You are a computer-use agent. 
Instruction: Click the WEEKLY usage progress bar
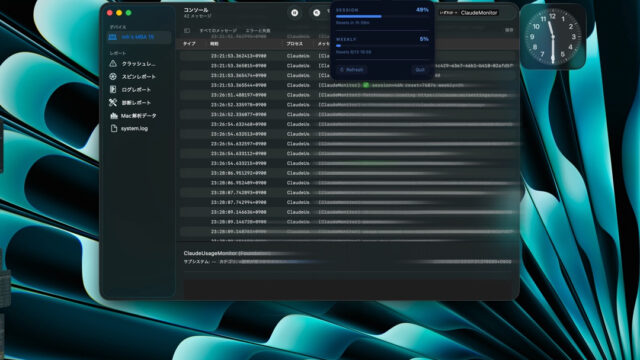click(382, 46)
